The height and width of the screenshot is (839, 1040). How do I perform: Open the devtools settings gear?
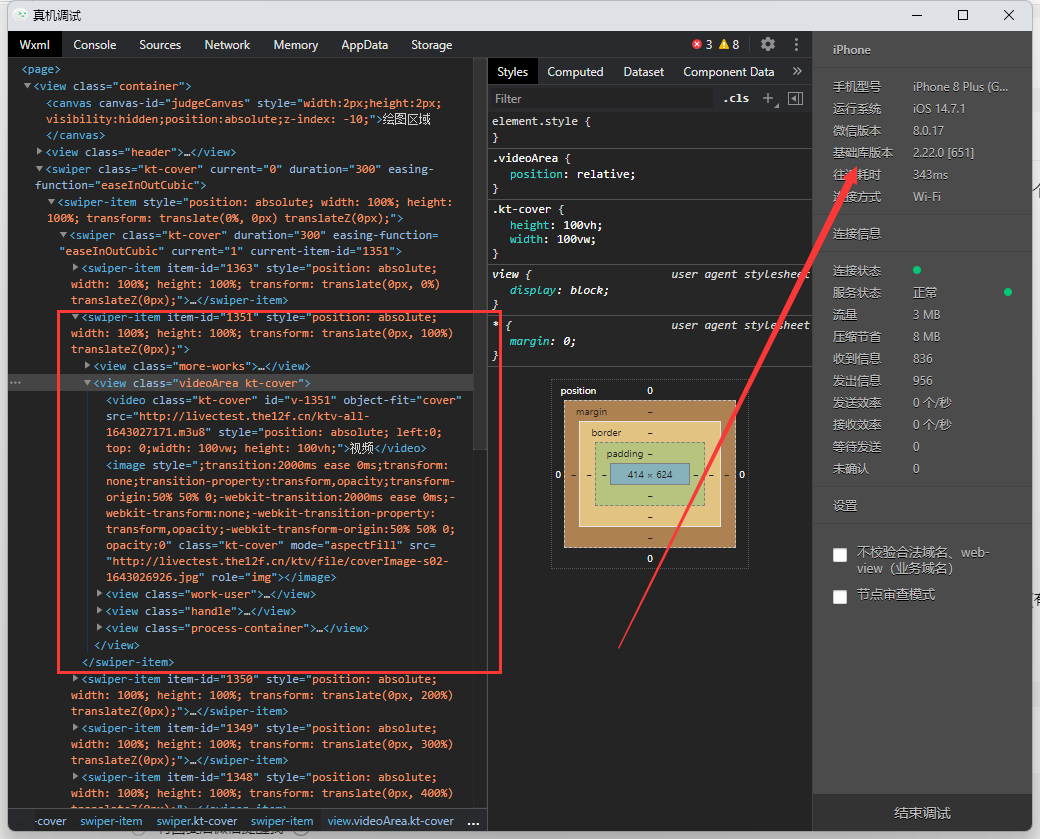click(767, 44)
